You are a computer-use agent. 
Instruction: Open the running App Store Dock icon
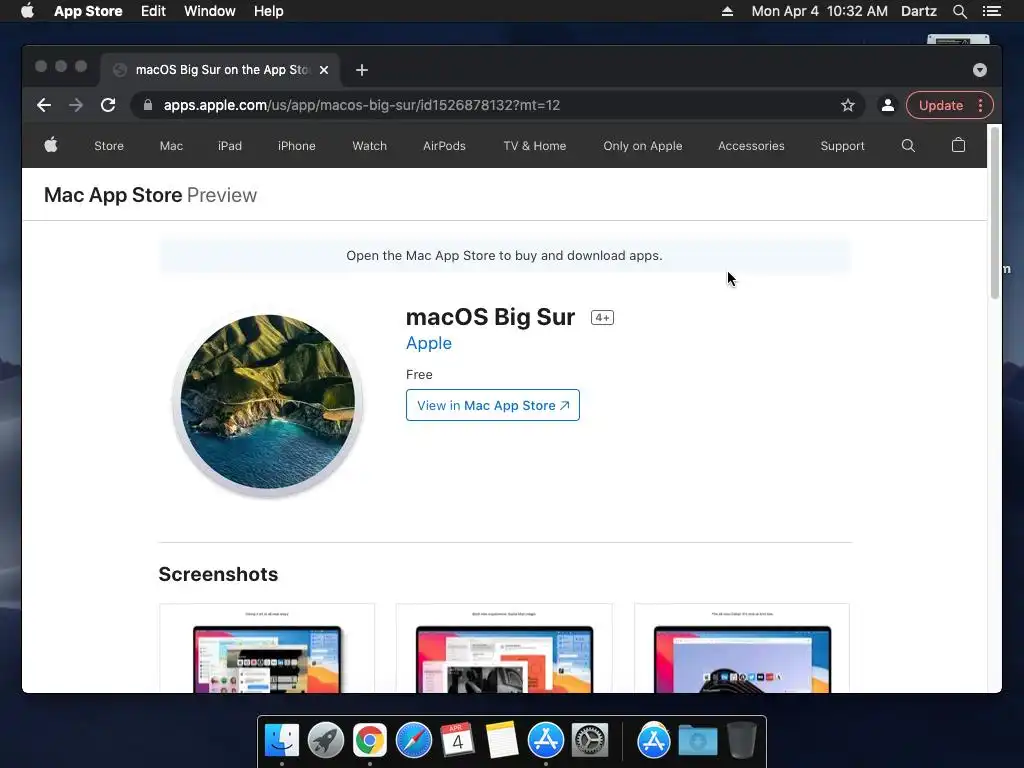point(545,741)
